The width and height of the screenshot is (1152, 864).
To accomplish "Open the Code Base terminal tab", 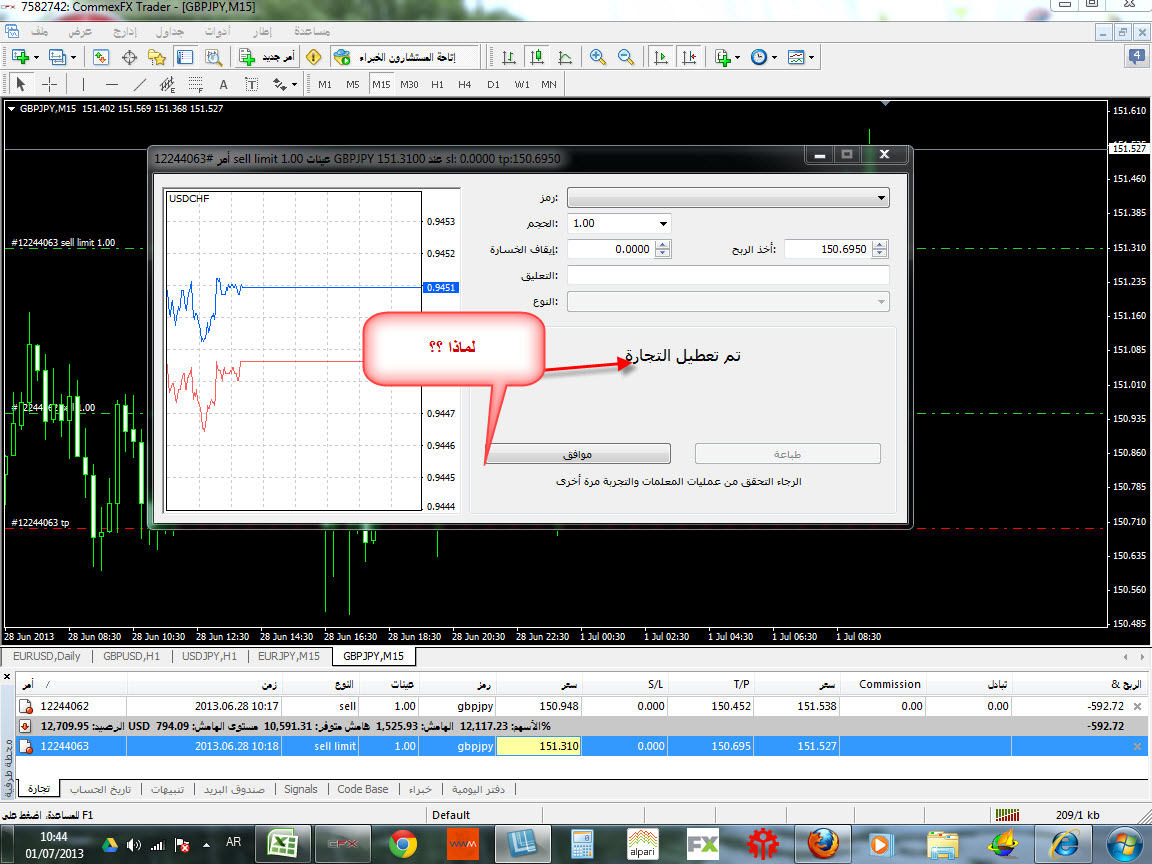I will click(x=362, y=789).
